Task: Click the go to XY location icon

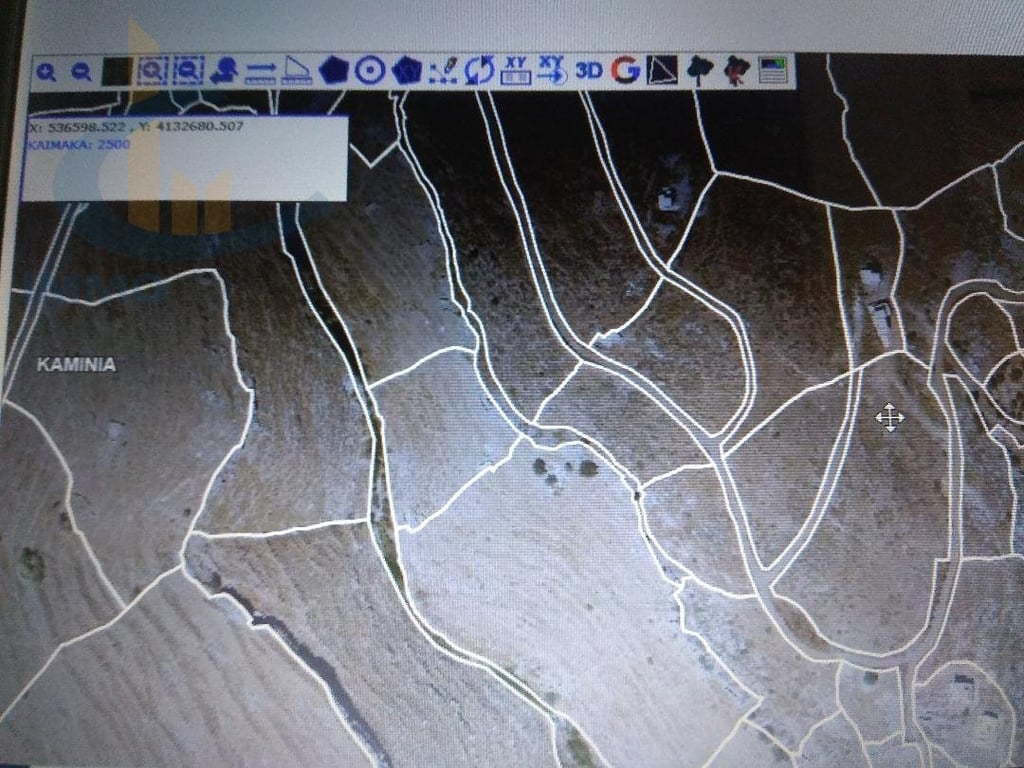Action: point(552,70)
